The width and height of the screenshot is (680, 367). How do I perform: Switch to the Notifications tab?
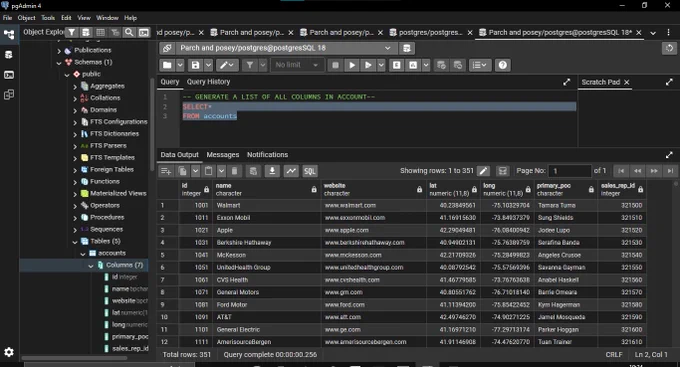pos(267,154)
